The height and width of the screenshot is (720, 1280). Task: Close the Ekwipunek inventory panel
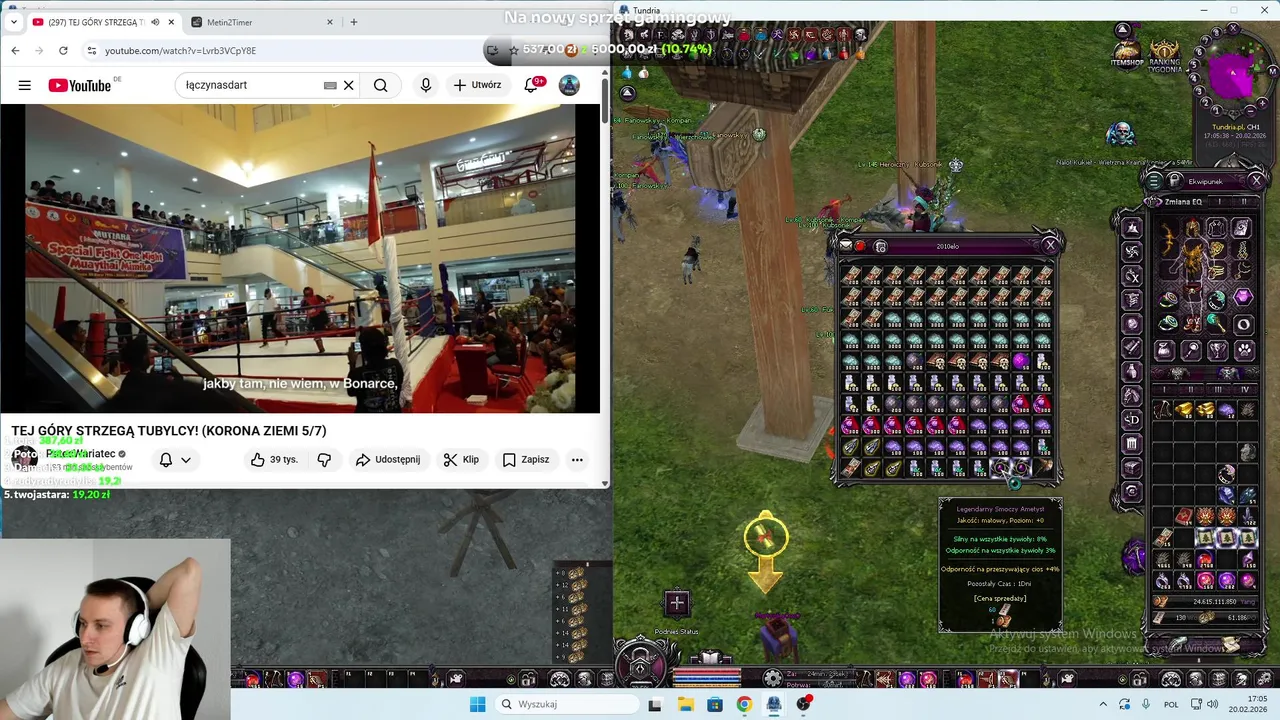coord(1256,181)
